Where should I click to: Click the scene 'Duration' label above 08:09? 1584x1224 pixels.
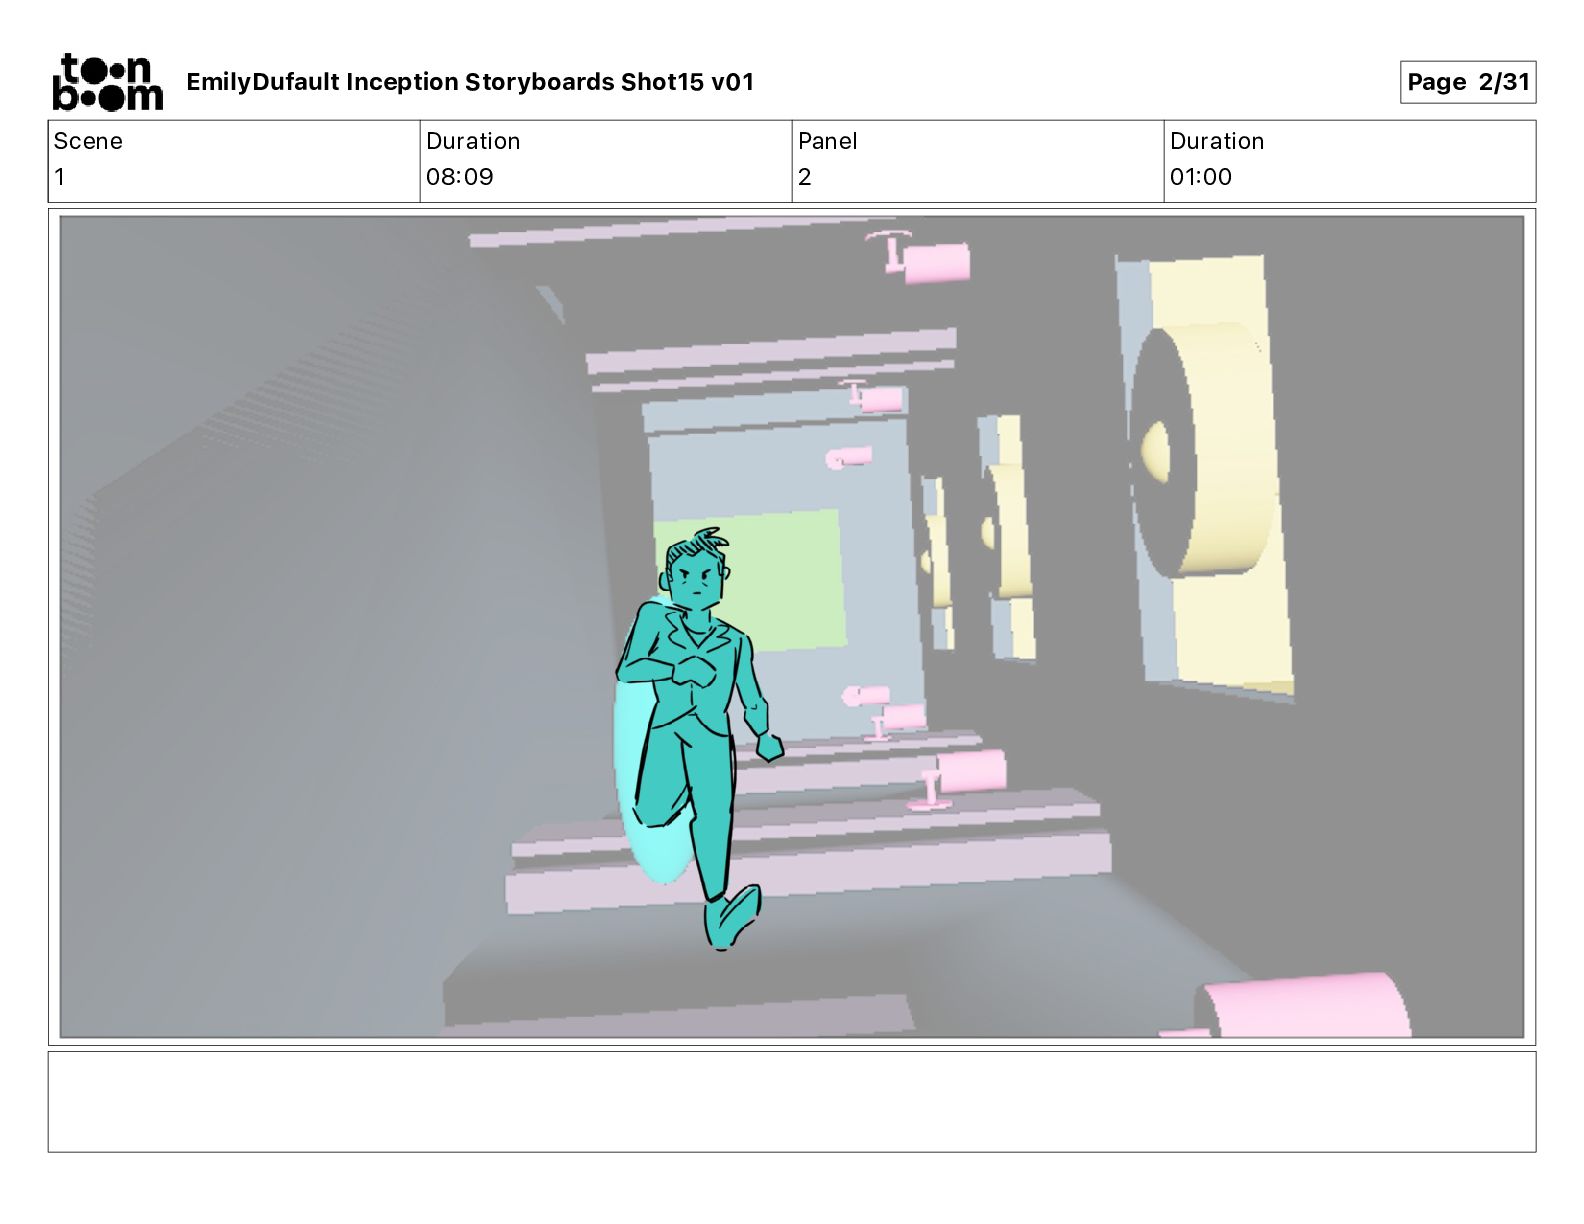point(473,141)
